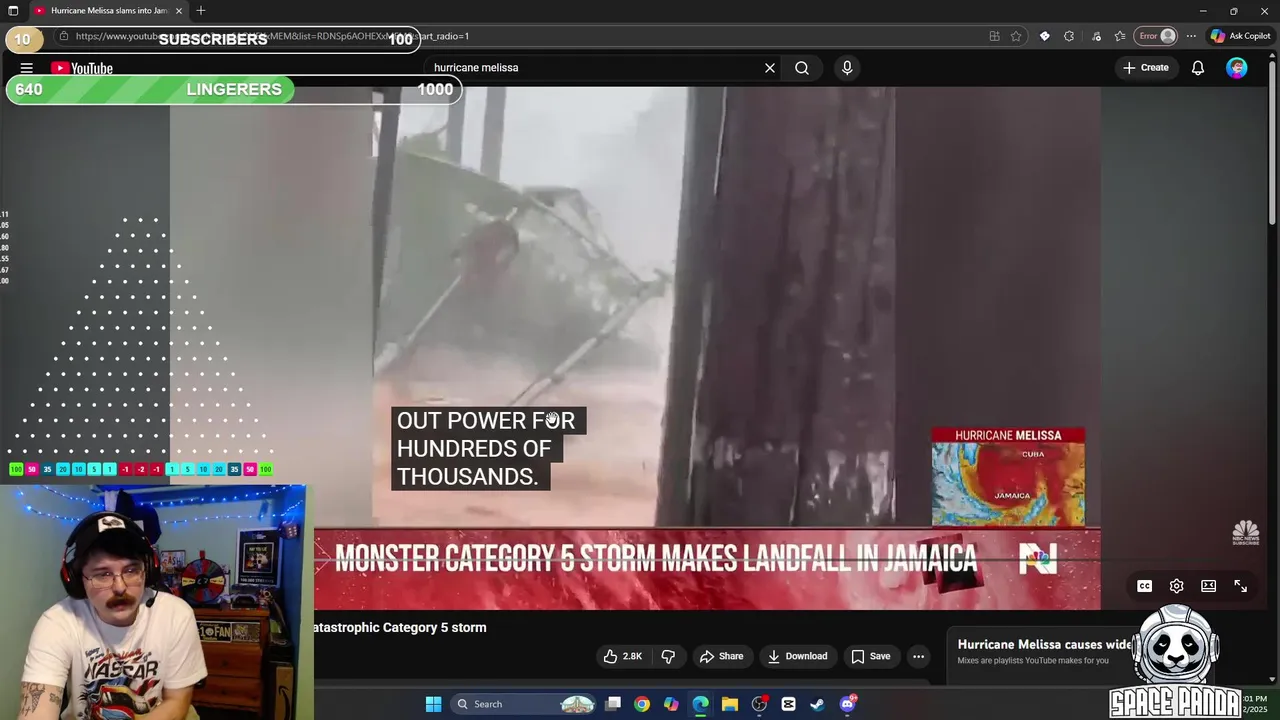This screenshot has width=1280, height=720.
Task: Open more actions ellipsis below video
Action: (x=918, y=656)
